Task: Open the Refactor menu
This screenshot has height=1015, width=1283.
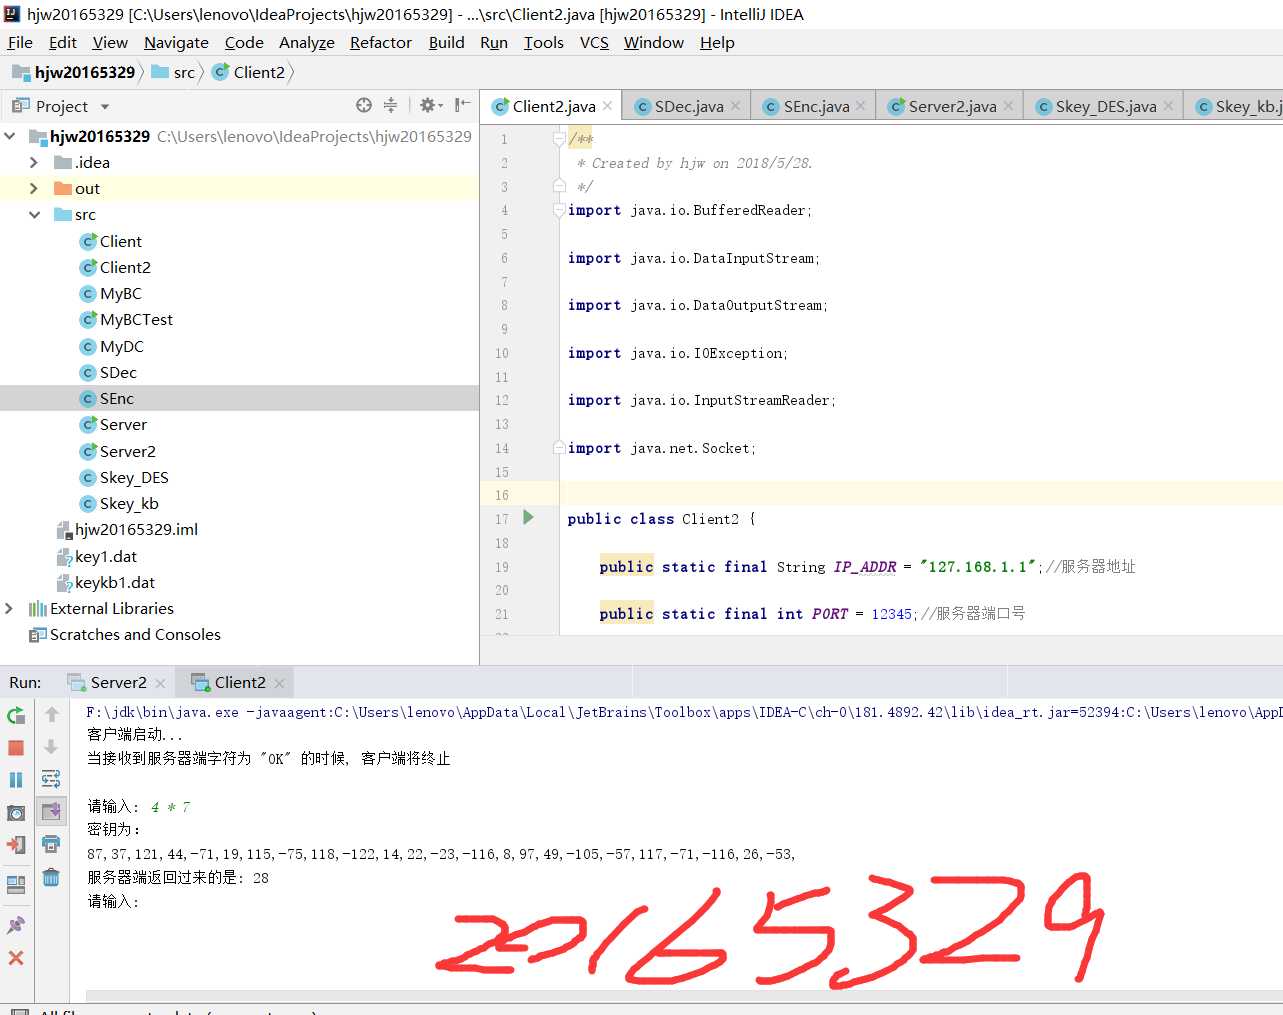Action: click(381, 42)
